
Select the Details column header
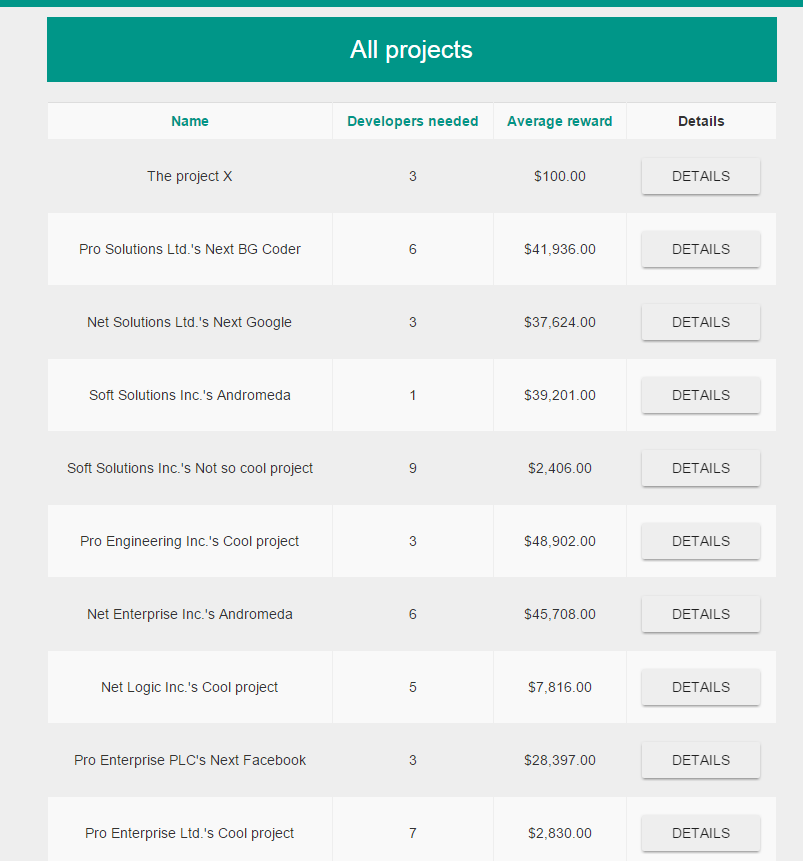701,121
